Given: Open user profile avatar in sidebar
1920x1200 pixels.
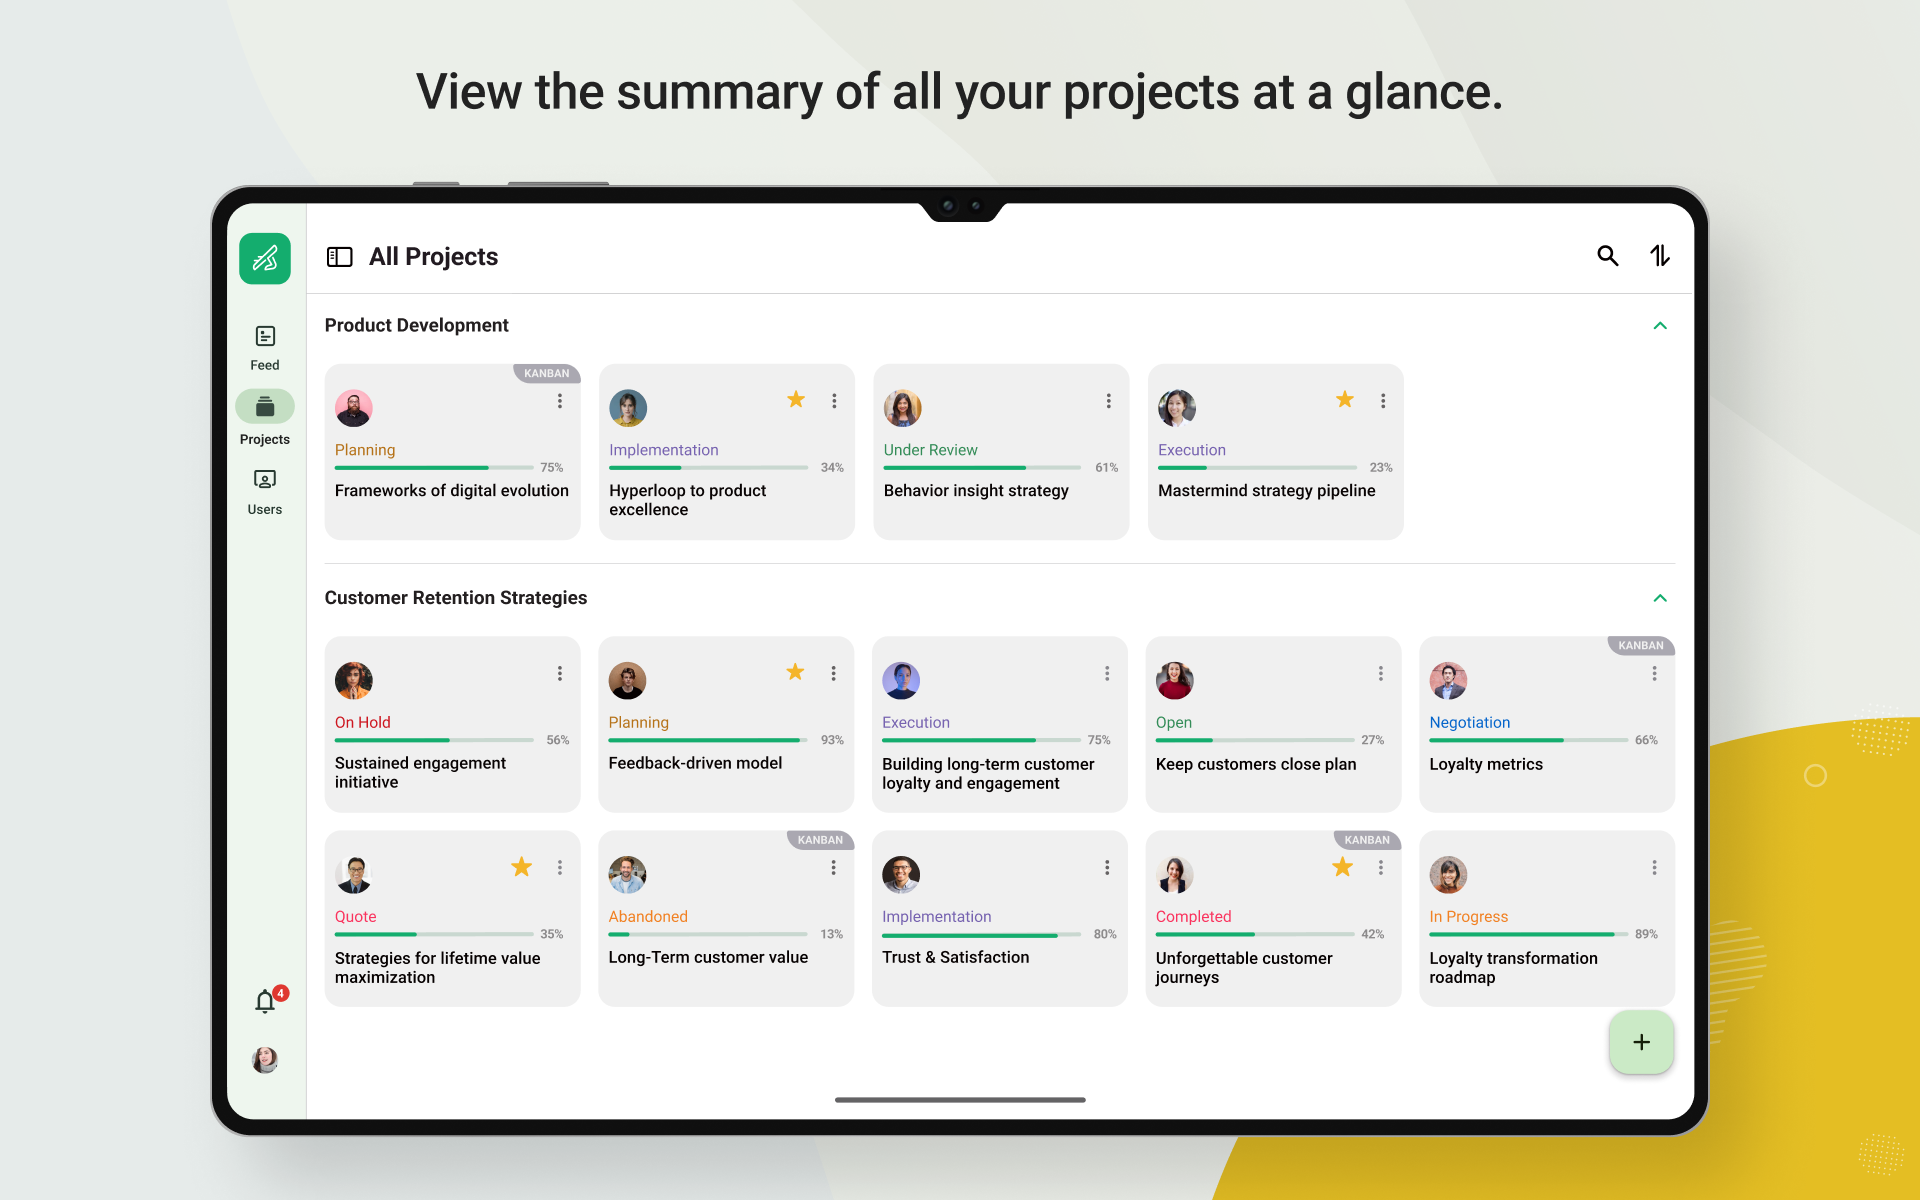Looking at the screenshot, I should [x=265, y=1060].
